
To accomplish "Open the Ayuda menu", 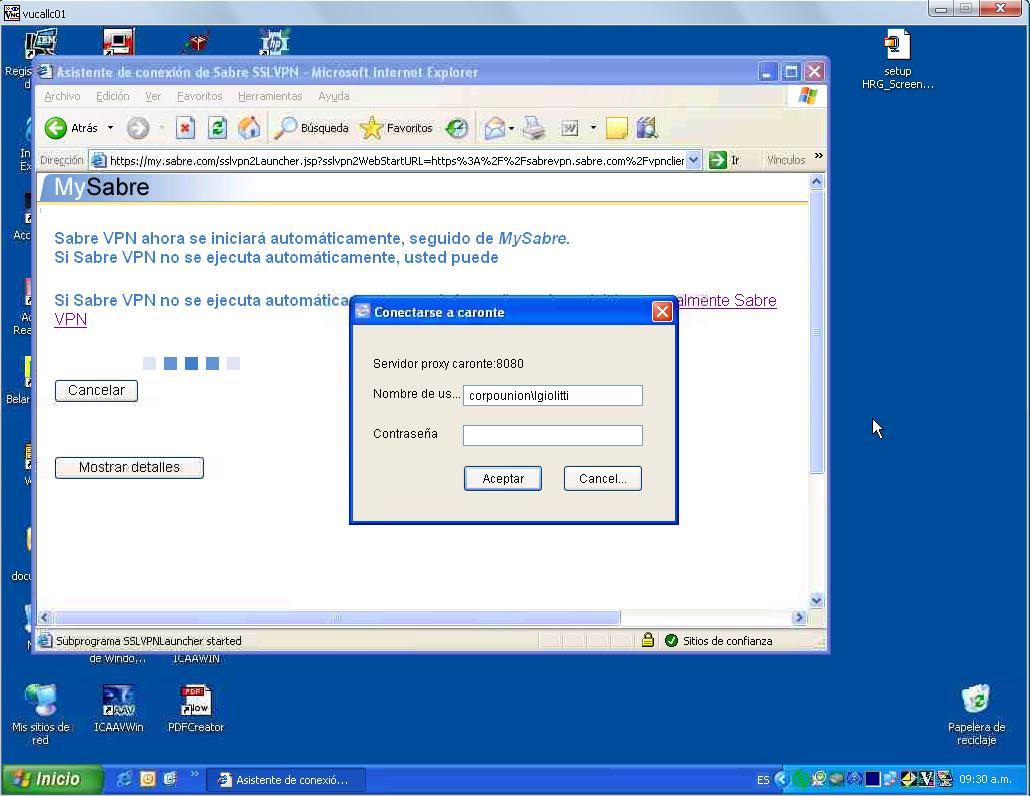I will [334, 97].
